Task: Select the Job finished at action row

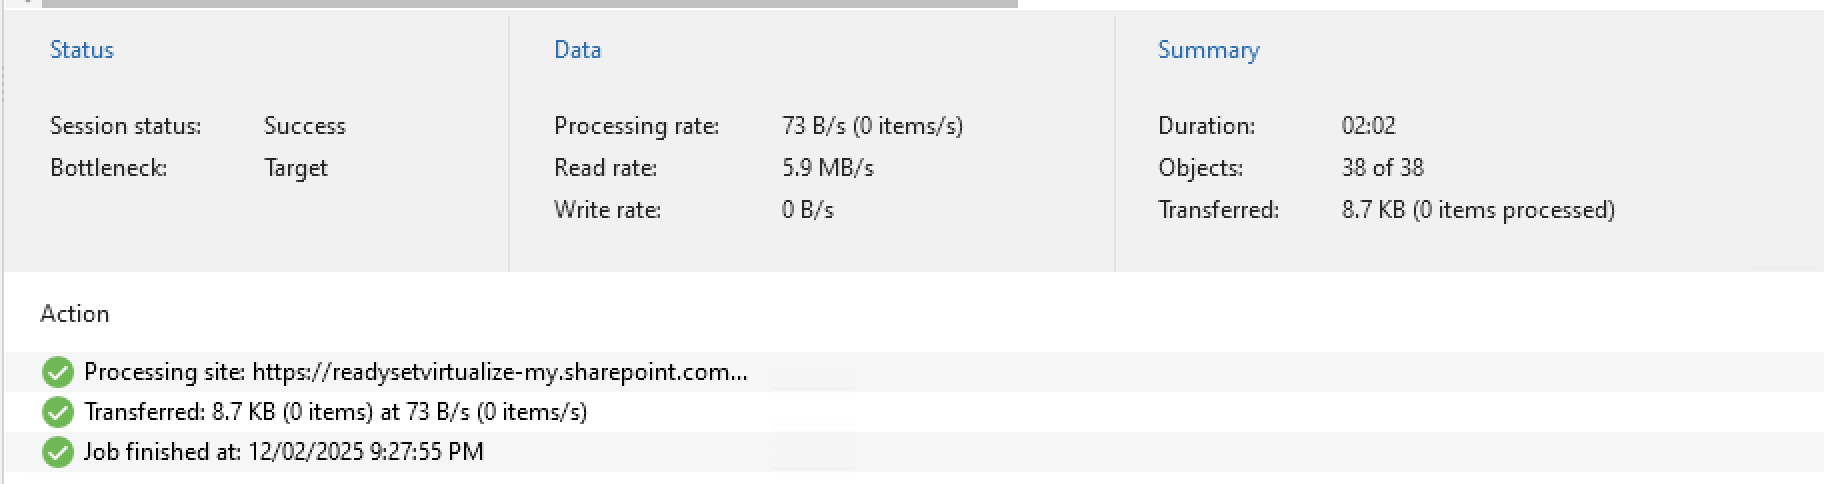Action: click(914, 452)
